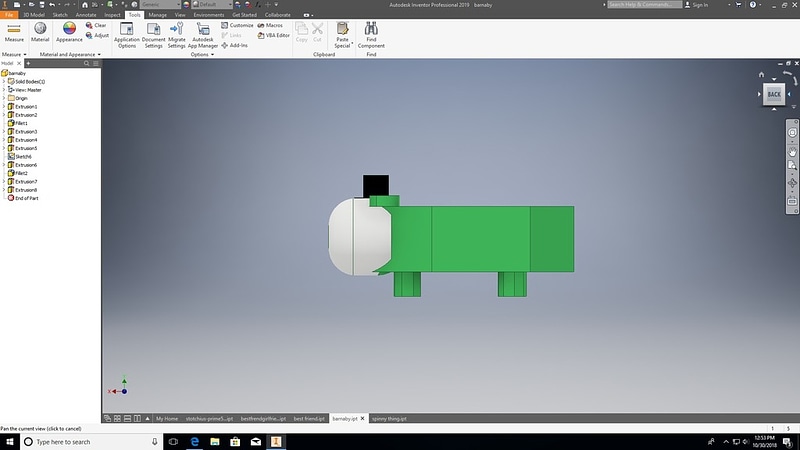Open the Manage ribbon tab

pyautogui.click(x=157, y=15)
